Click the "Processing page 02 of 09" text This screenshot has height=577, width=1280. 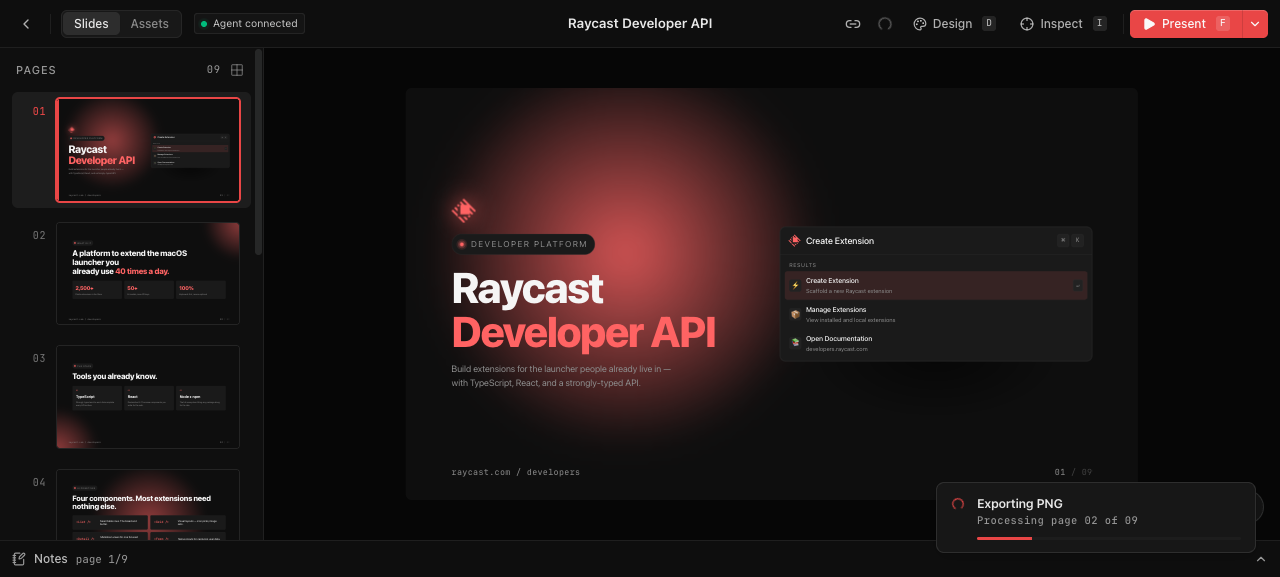point(1057,521)
